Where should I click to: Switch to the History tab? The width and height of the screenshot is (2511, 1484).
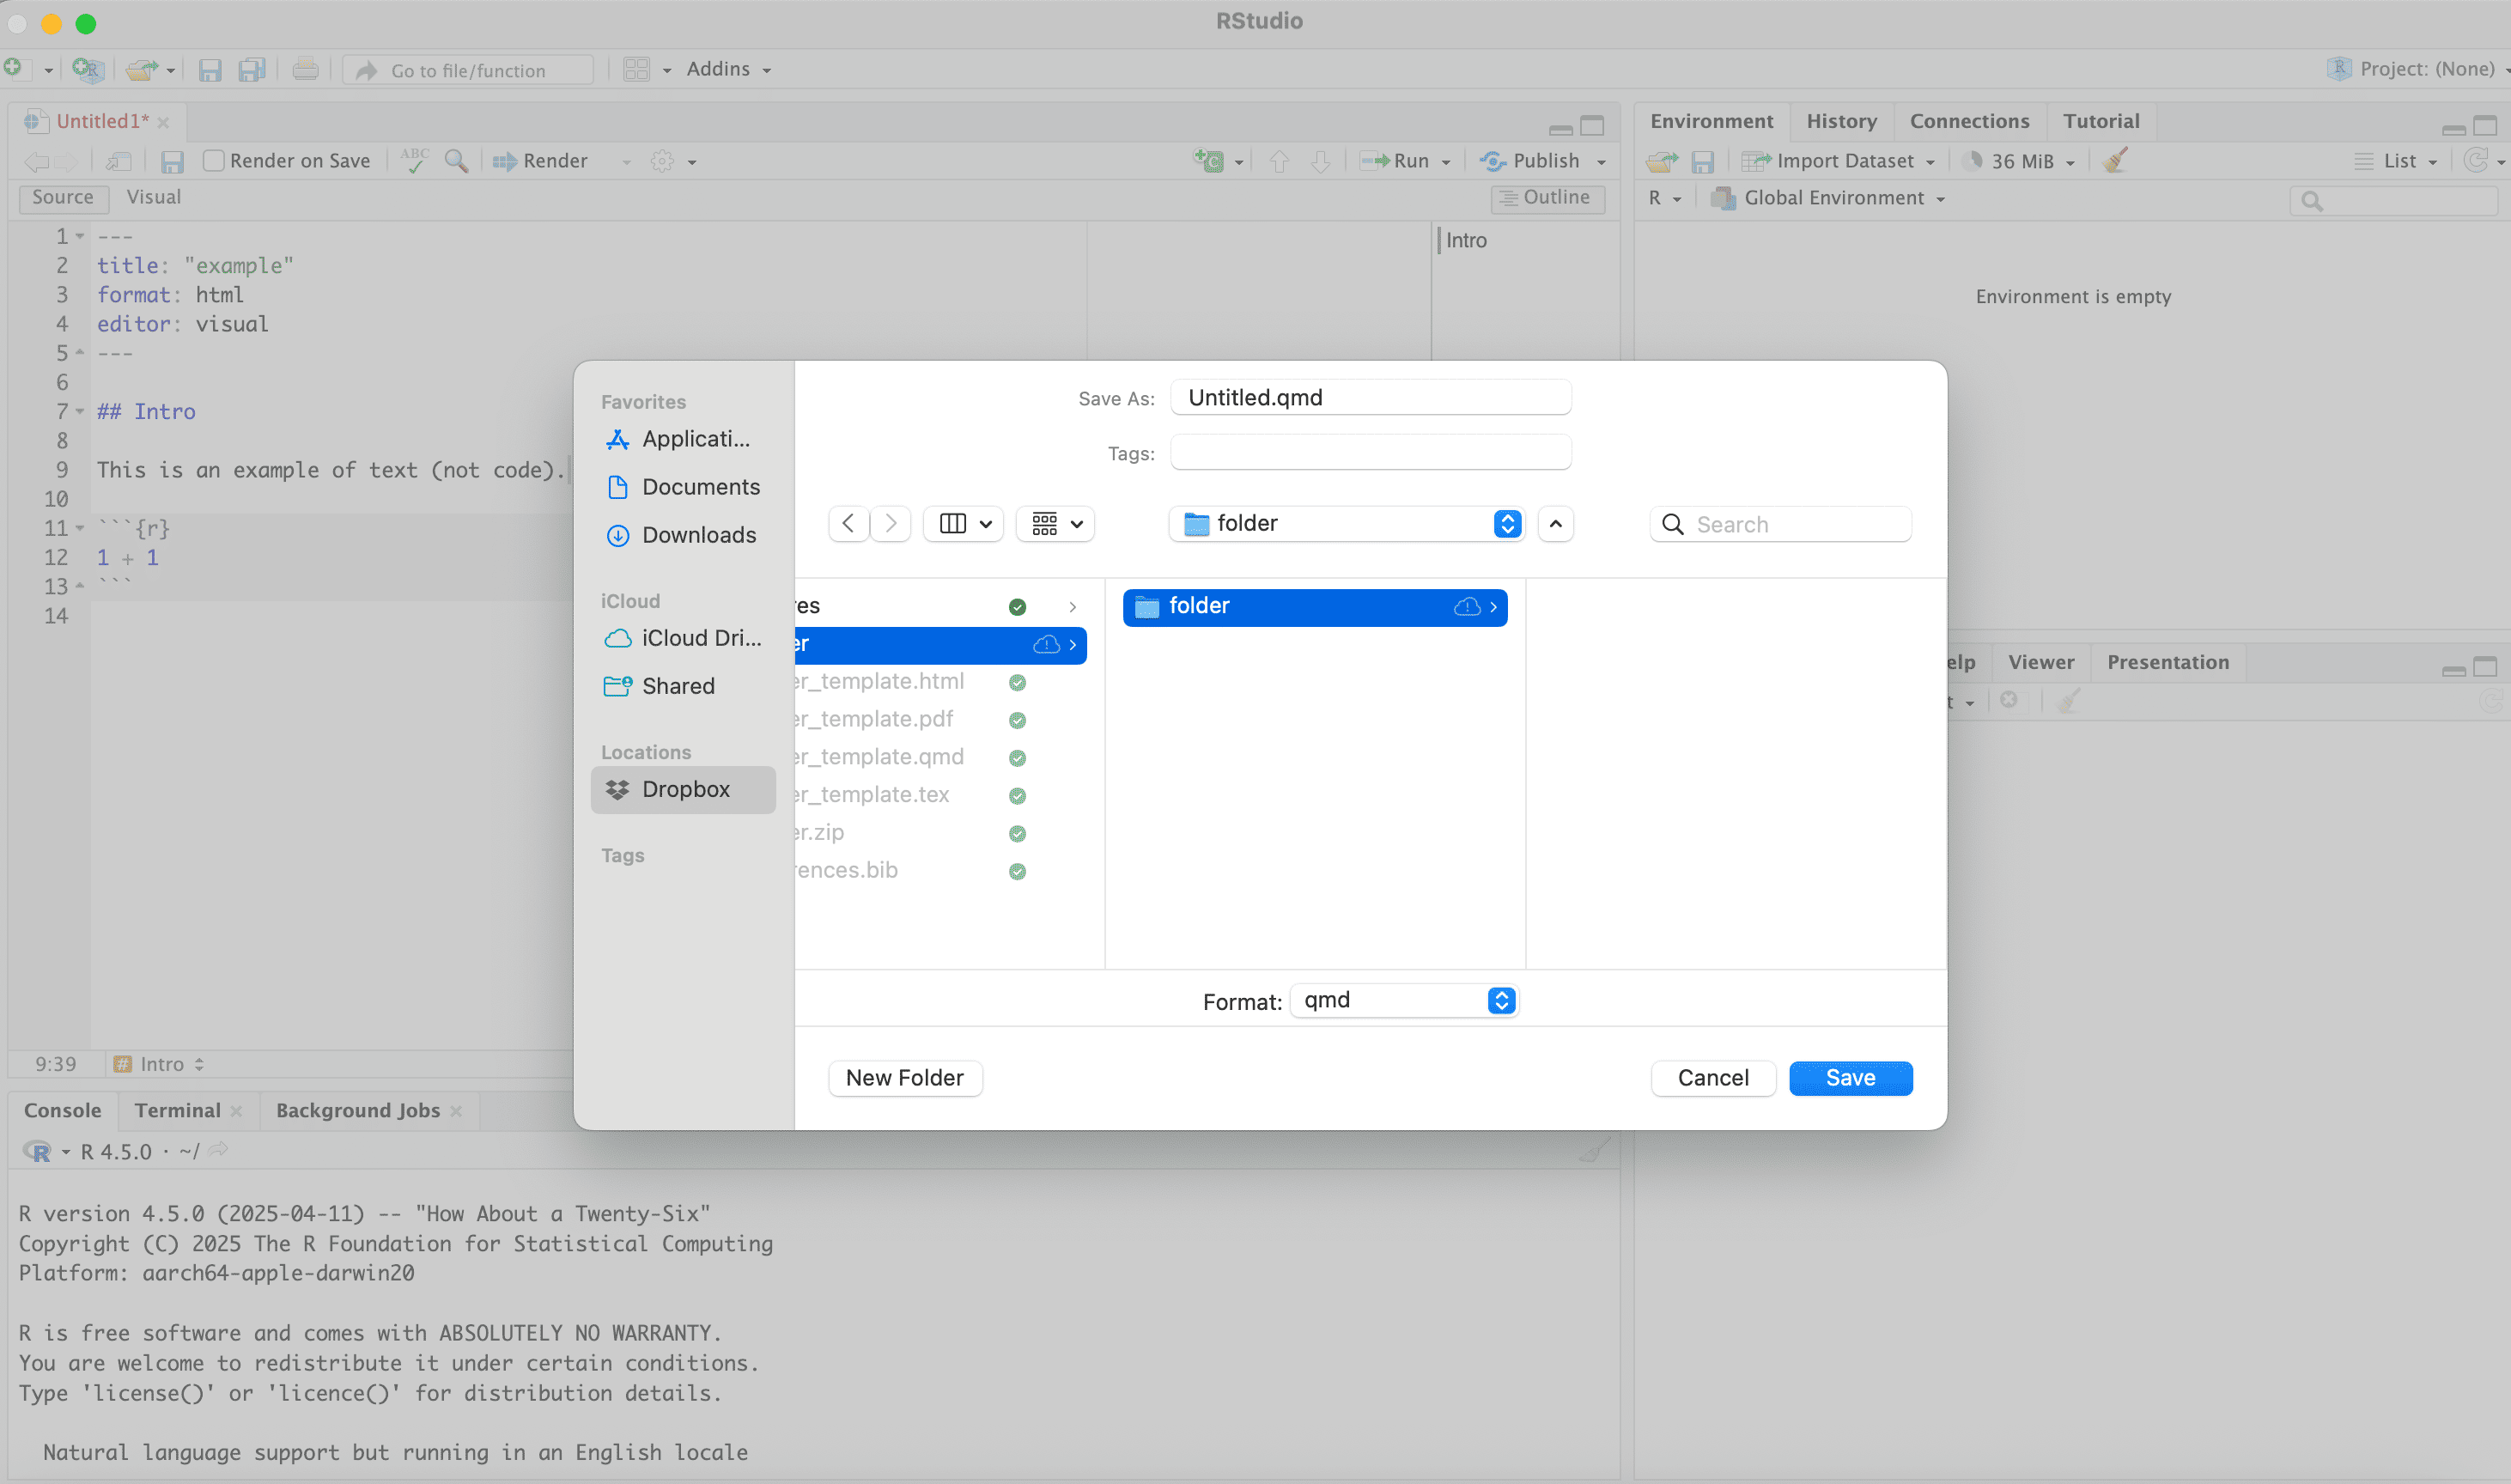point(1840,121)
